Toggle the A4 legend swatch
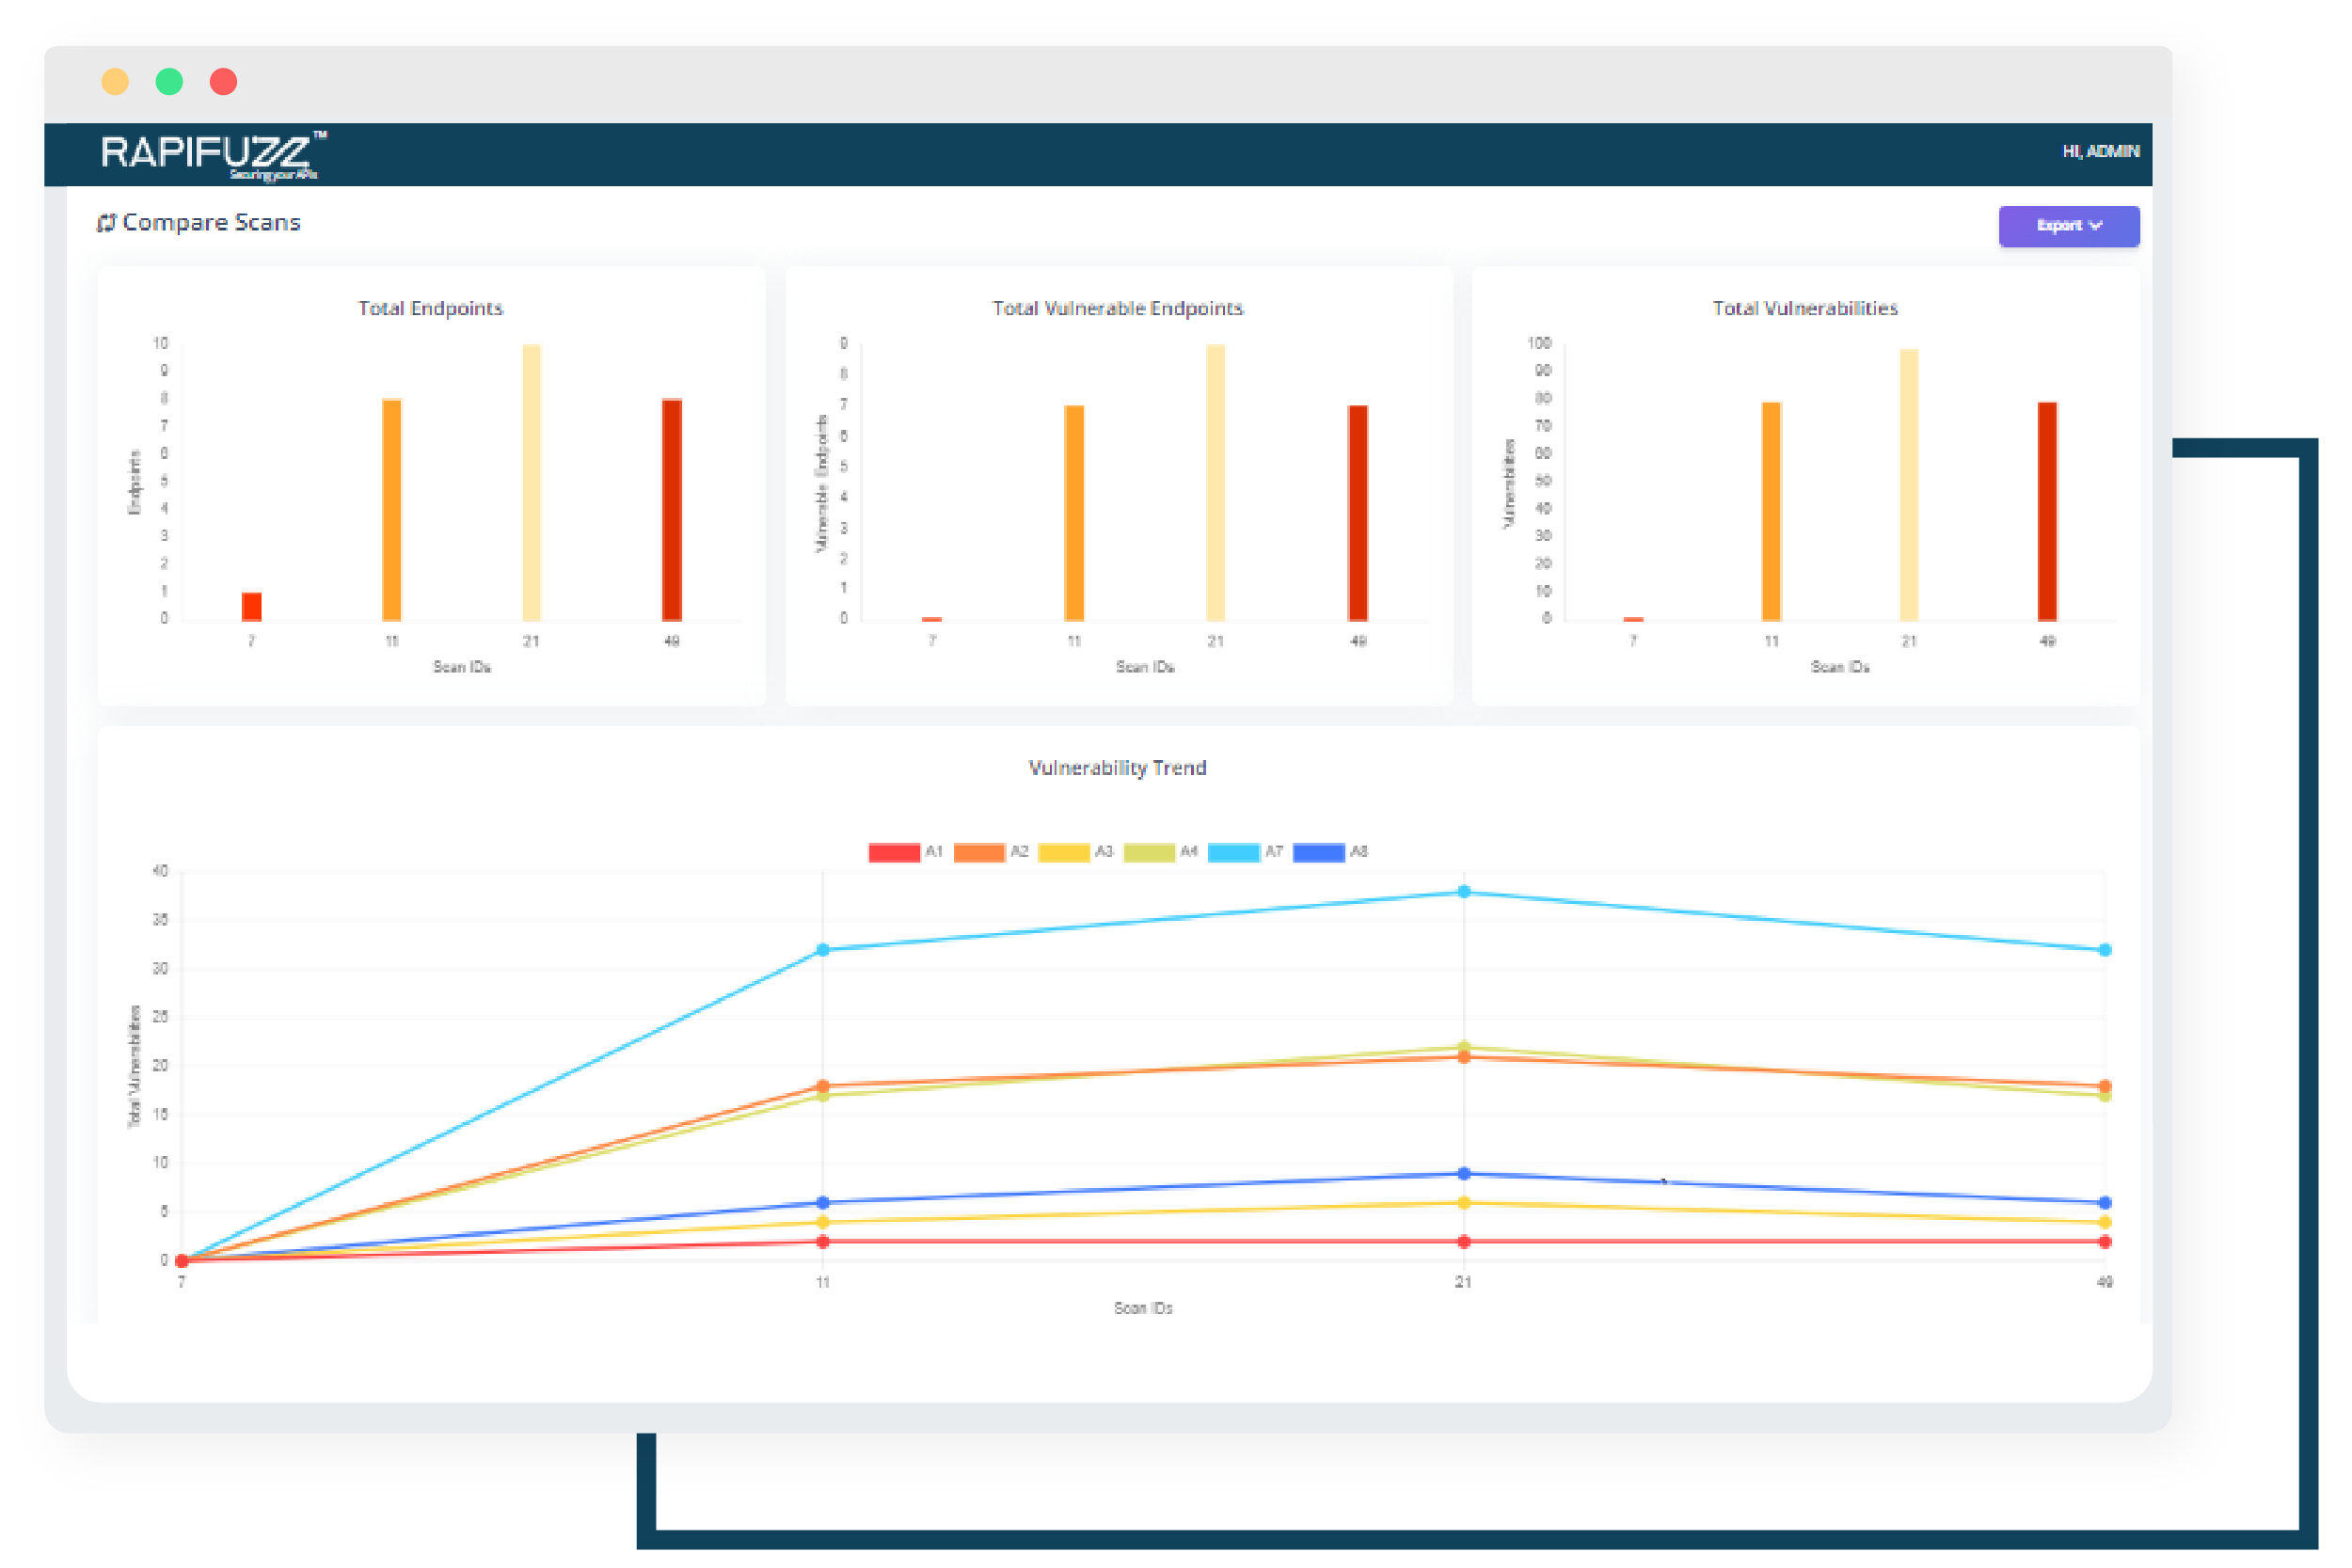Screen dimensions: 2352x1568 coord(1149,853)
